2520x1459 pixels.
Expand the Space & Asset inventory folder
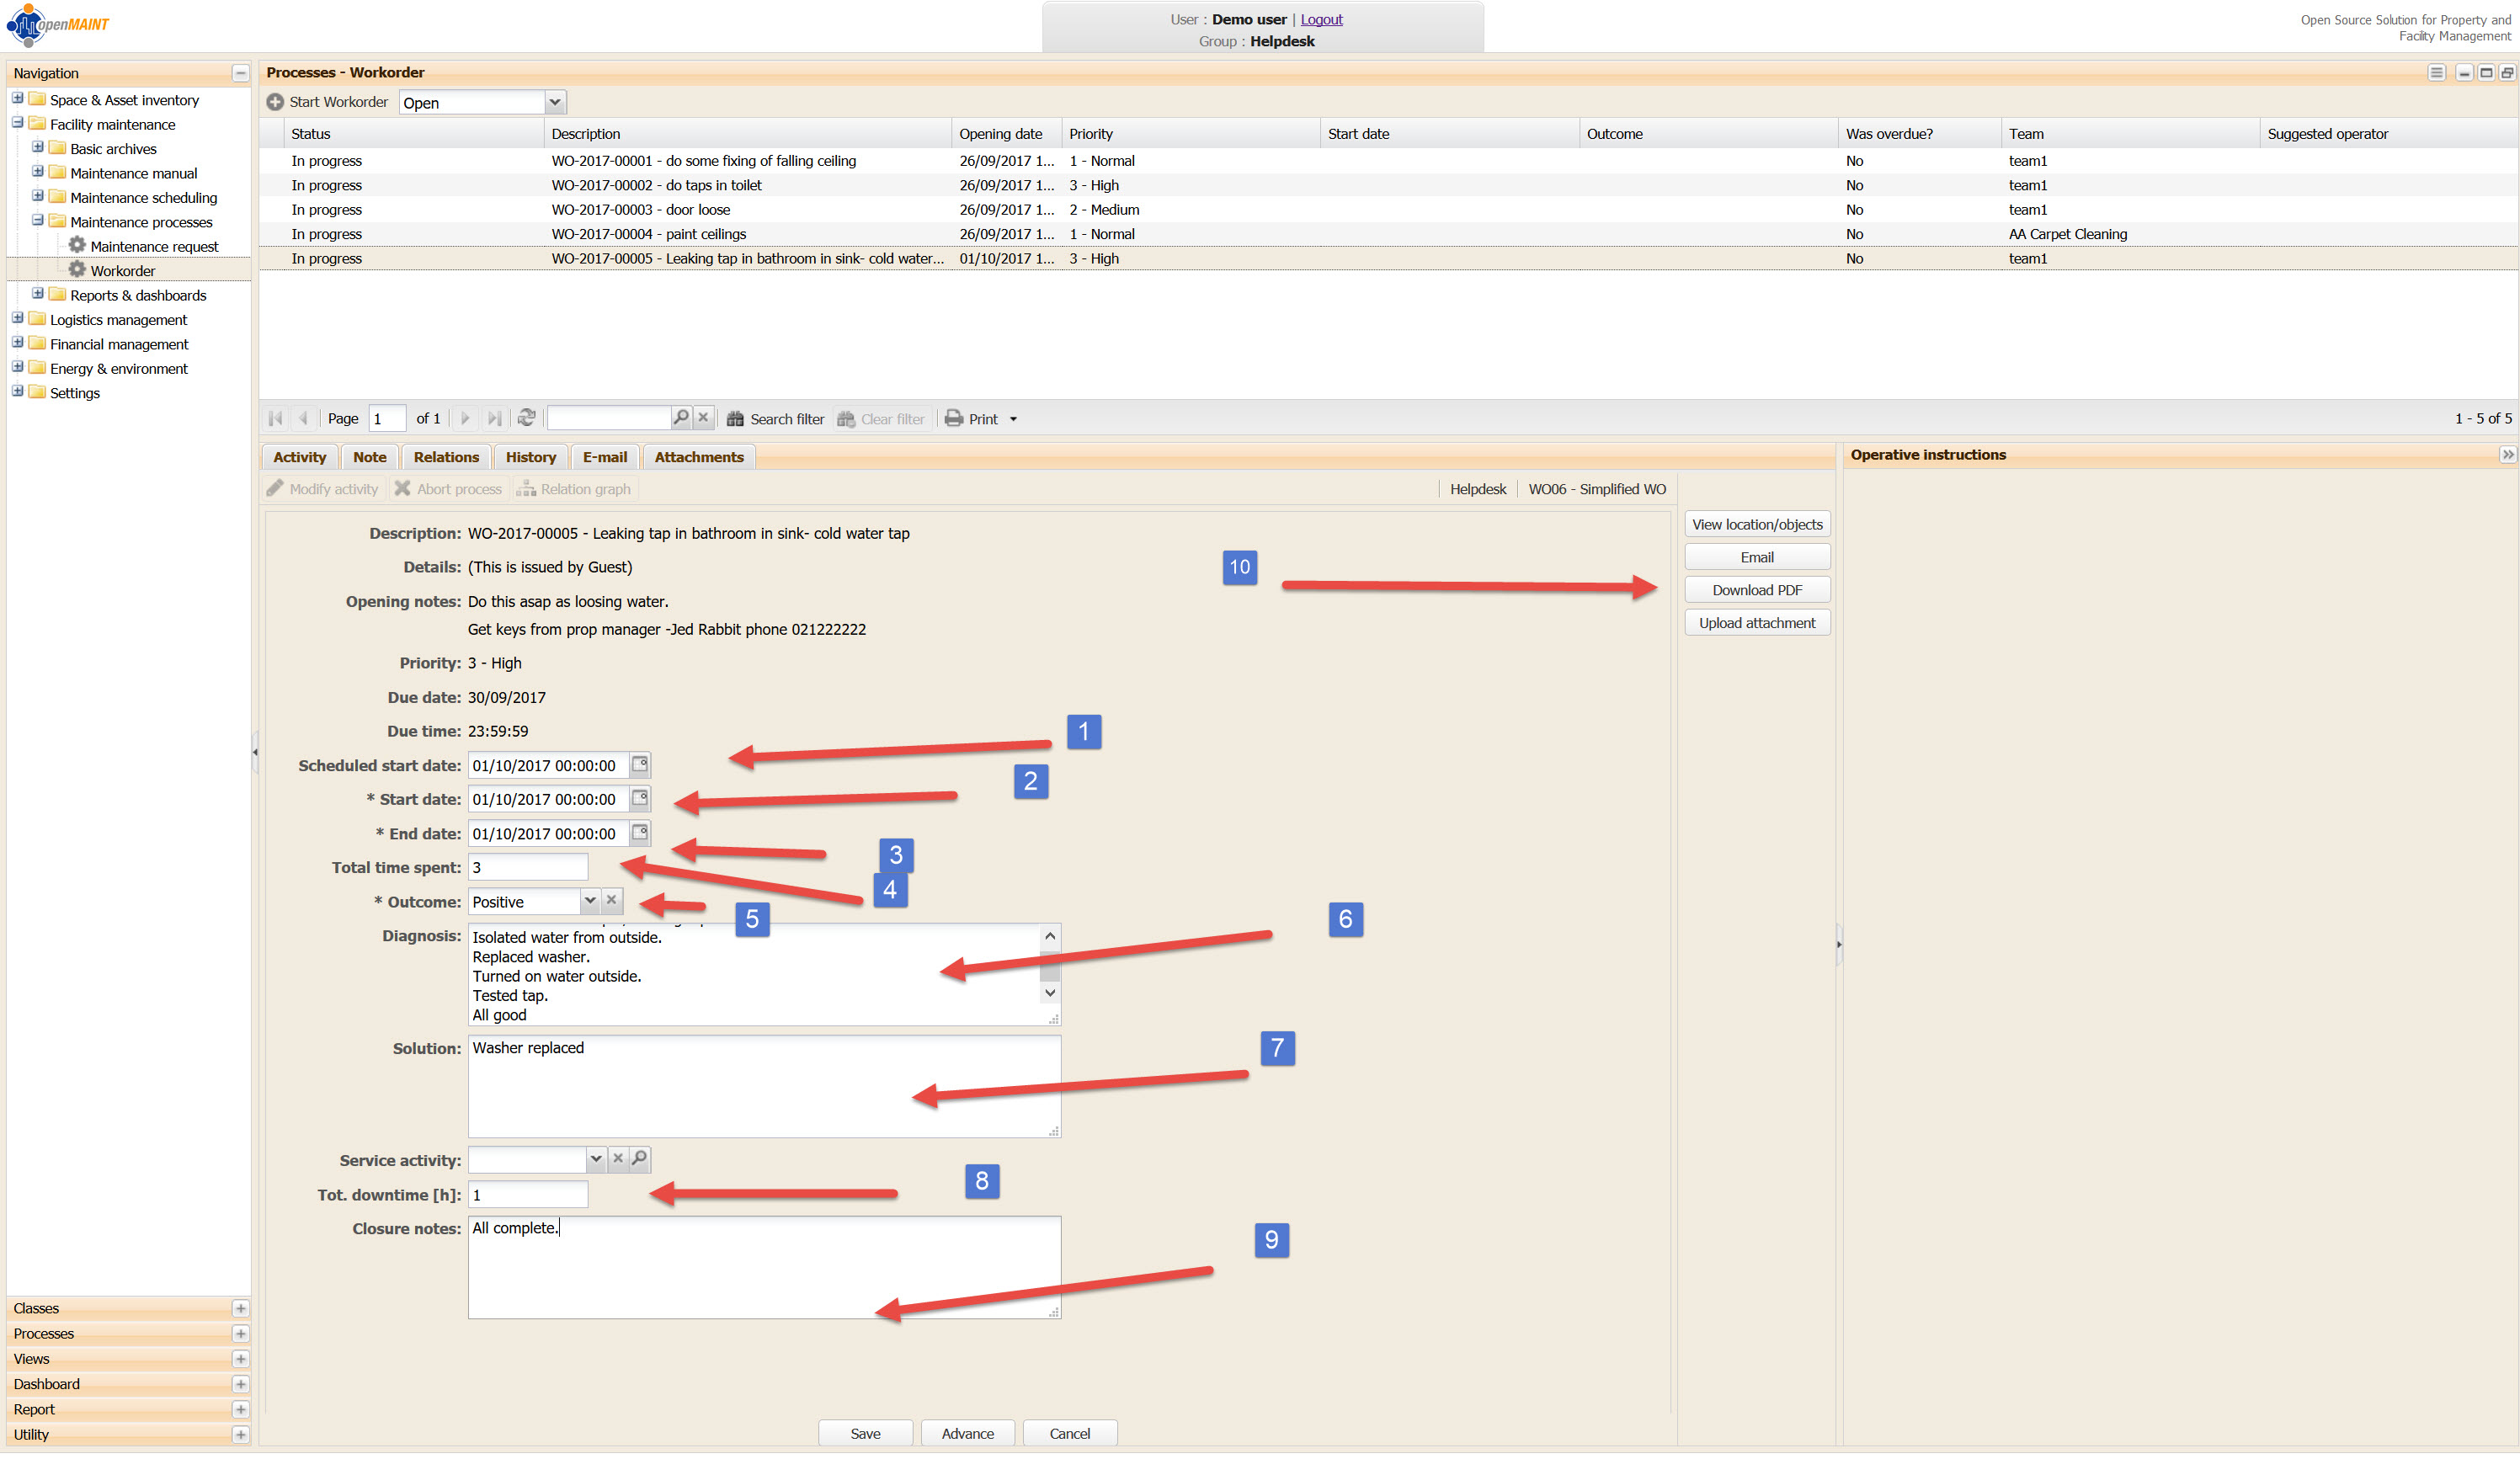point(18,99)
